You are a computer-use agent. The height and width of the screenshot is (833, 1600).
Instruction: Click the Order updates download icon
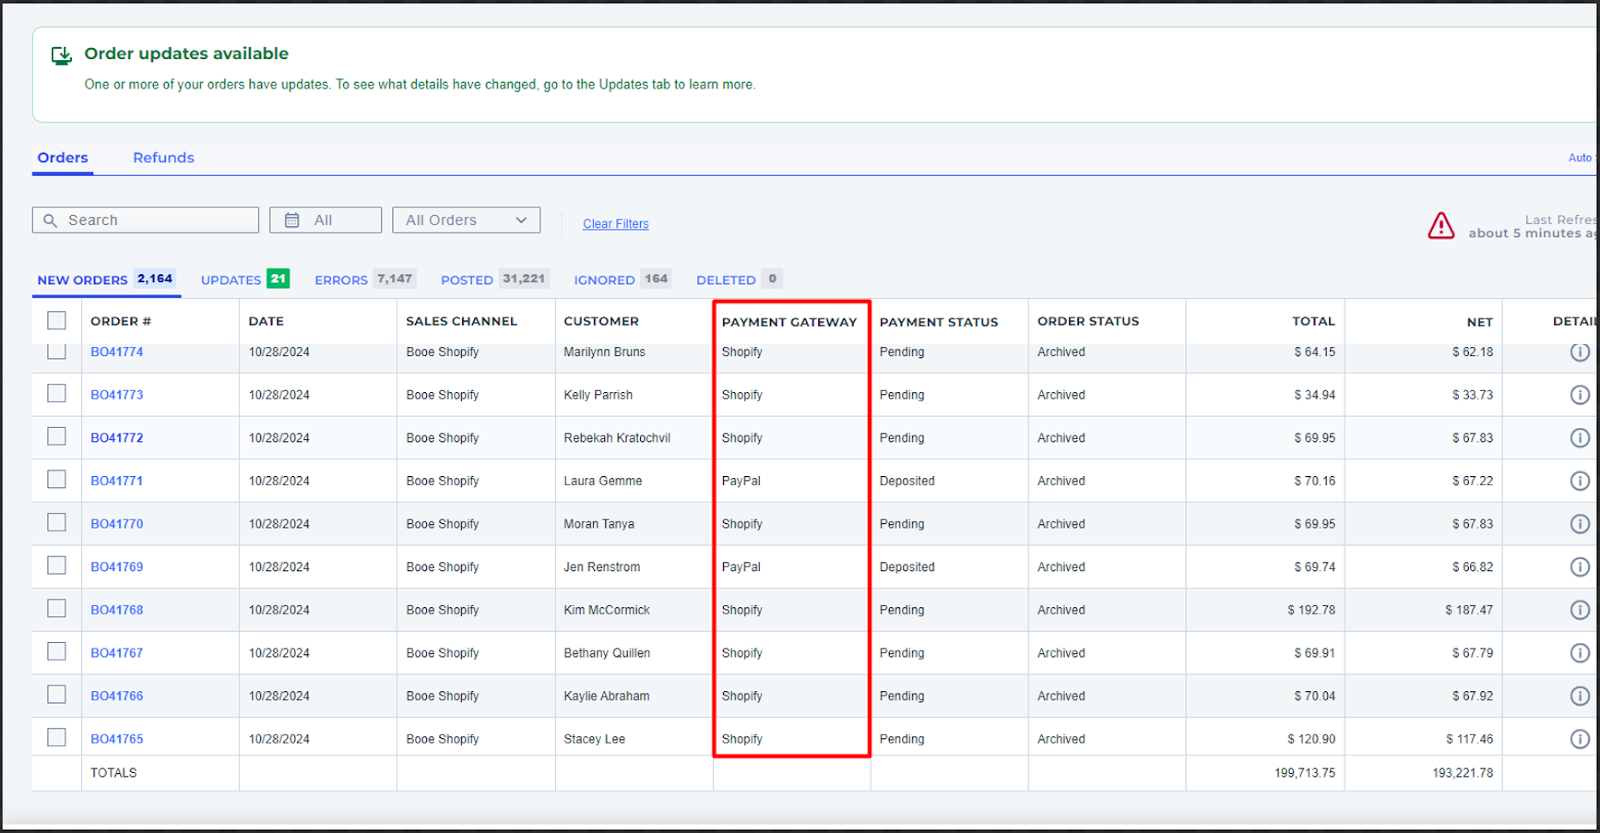click(61, 56)
